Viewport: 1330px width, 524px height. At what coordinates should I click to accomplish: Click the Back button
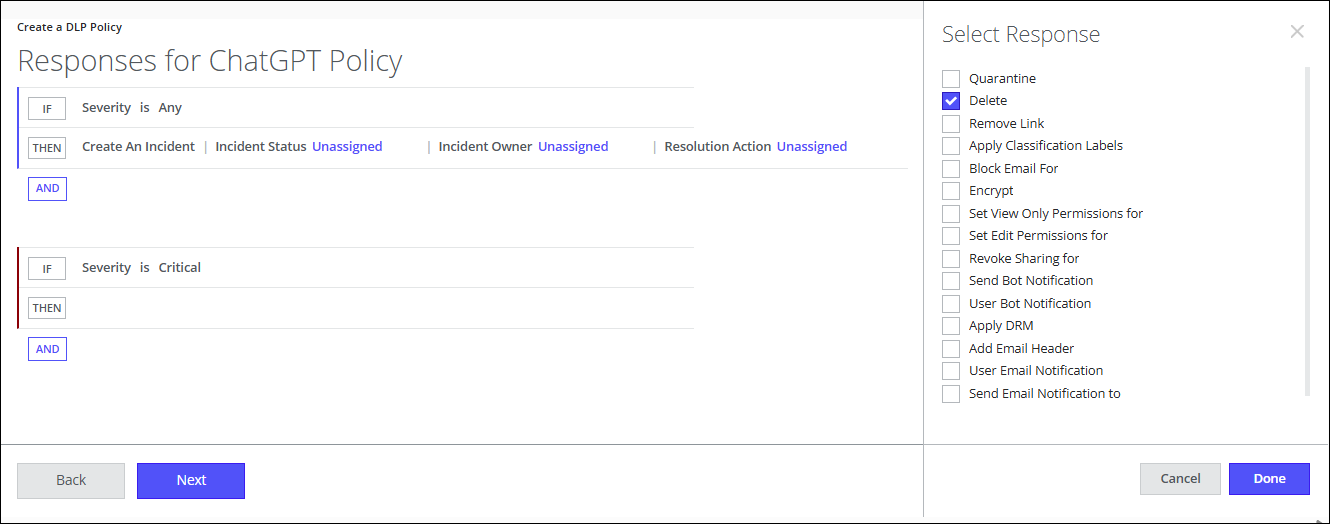pos(71,480)
